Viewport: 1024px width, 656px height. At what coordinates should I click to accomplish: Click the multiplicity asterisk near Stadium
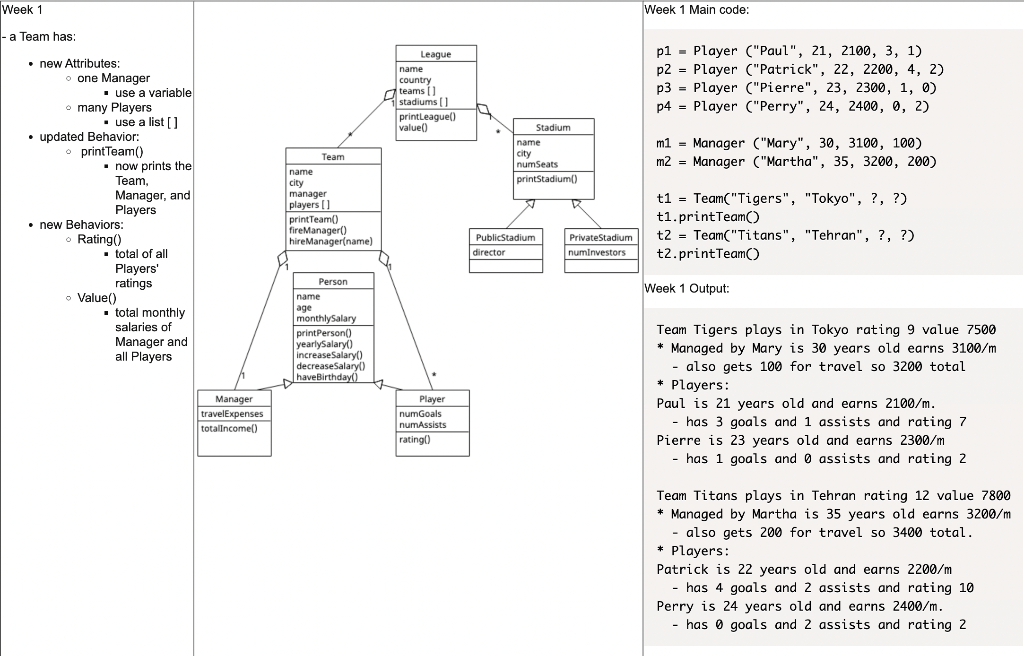[497, 130]
